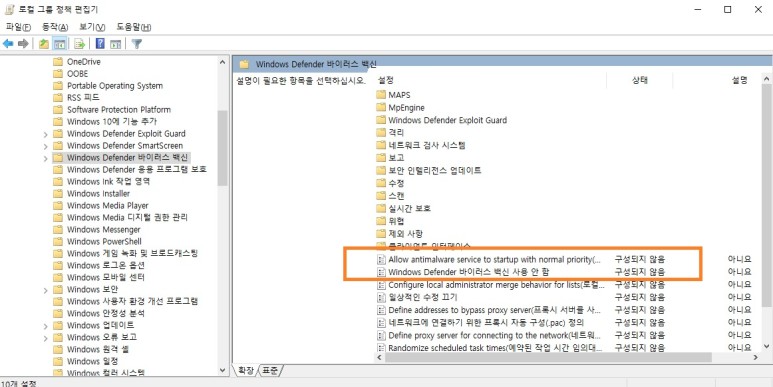The height and width of the screenshot is (387, 773).
Task: Select Allow antimalware service to startup policy
Action: 494,259
